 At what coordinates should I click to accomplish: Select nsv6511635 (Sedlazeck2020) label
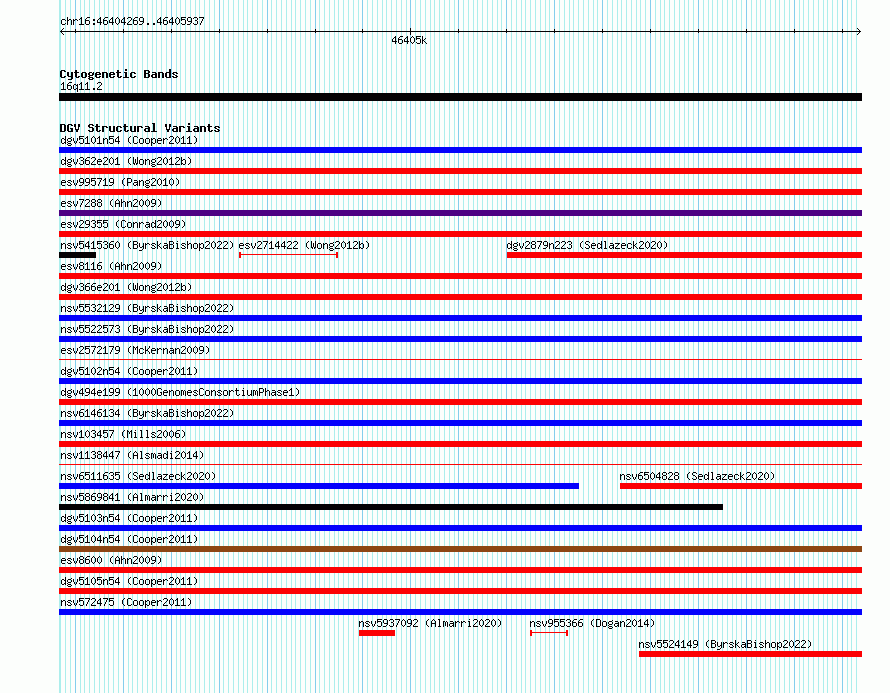(x=138, y=476)
